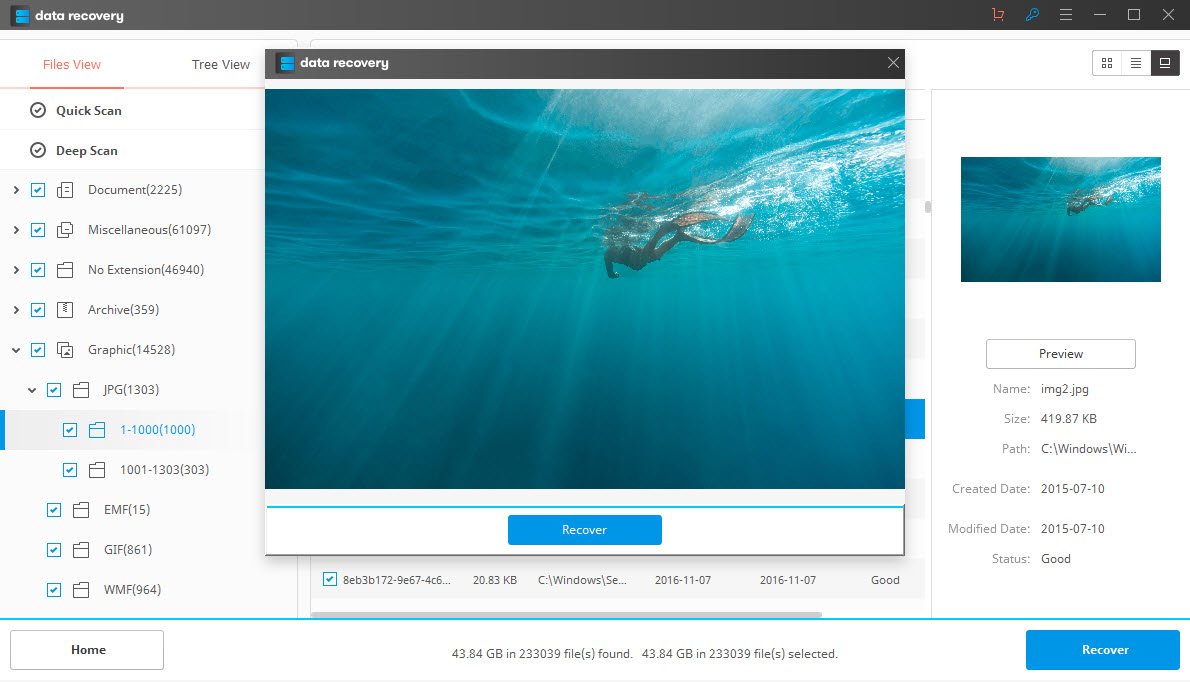Switch to Tree View tab
This screenshot has height=682, width=1190.
(x=219, y=64)
